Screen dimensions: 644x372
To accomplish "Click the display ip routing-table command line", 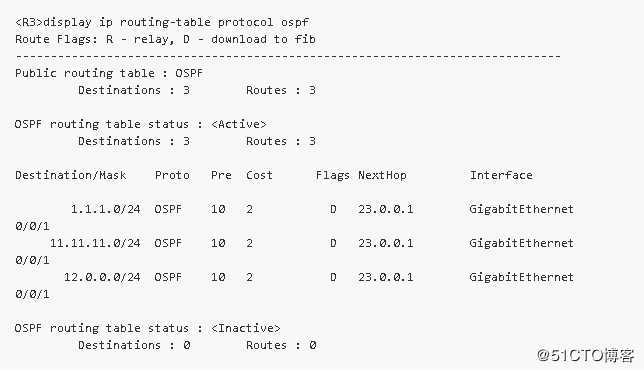I will [x=162, y=22].
